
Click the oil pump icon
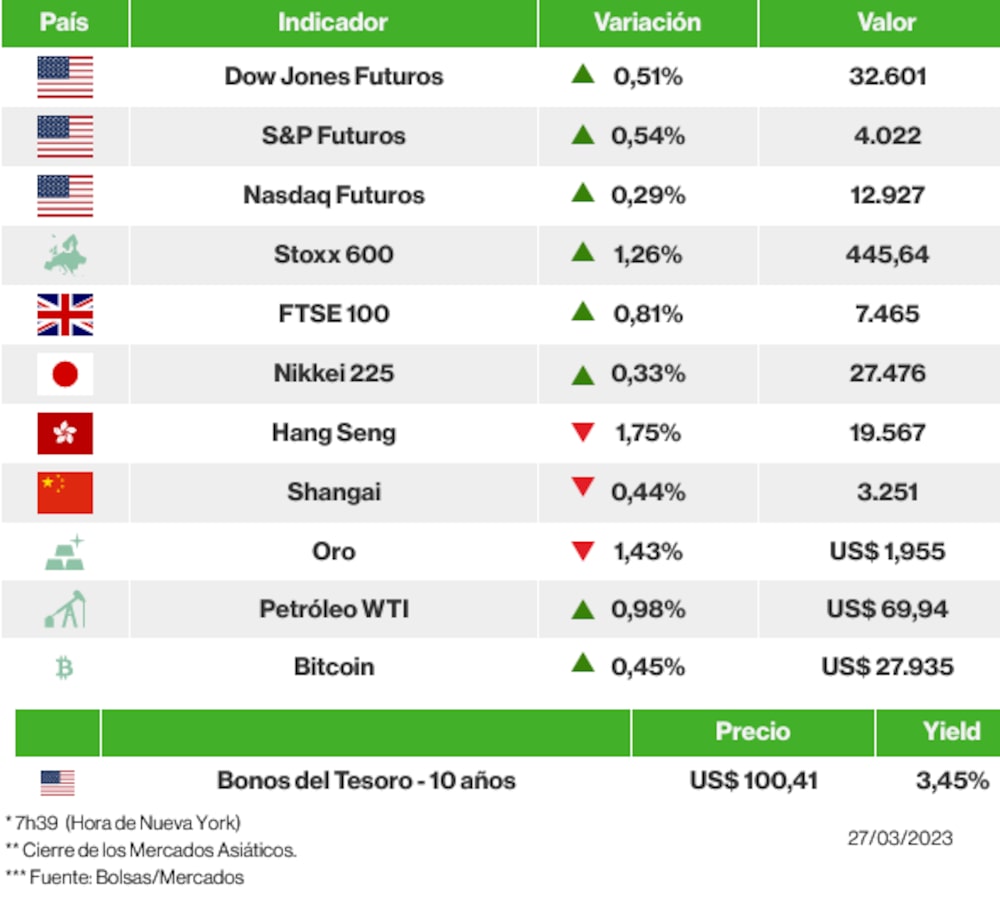(65, 609)
